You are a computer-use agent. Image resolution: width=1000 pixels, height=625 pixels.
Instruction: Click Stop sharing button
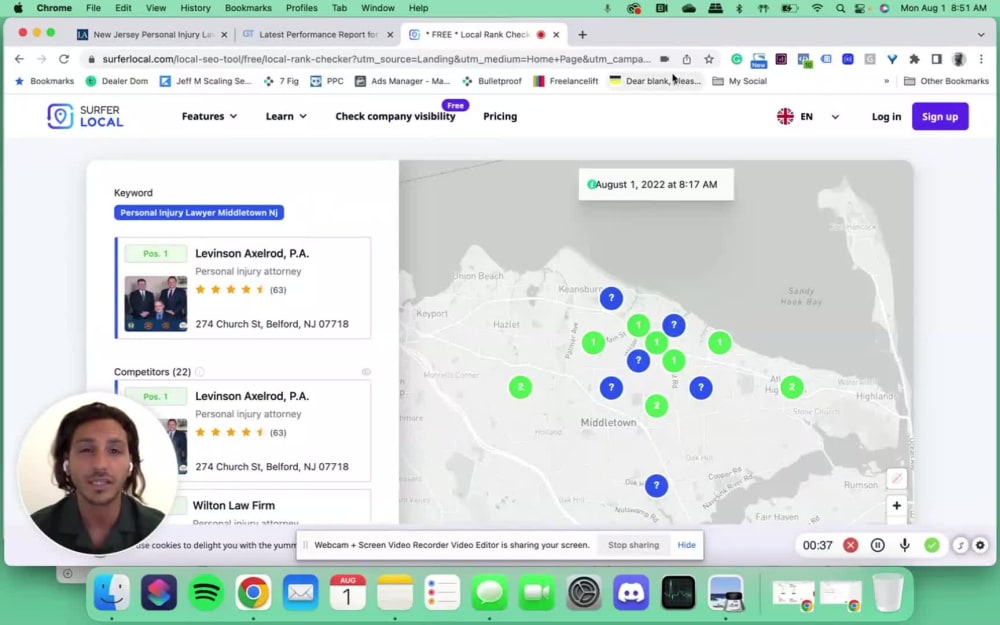click(633, 545)
